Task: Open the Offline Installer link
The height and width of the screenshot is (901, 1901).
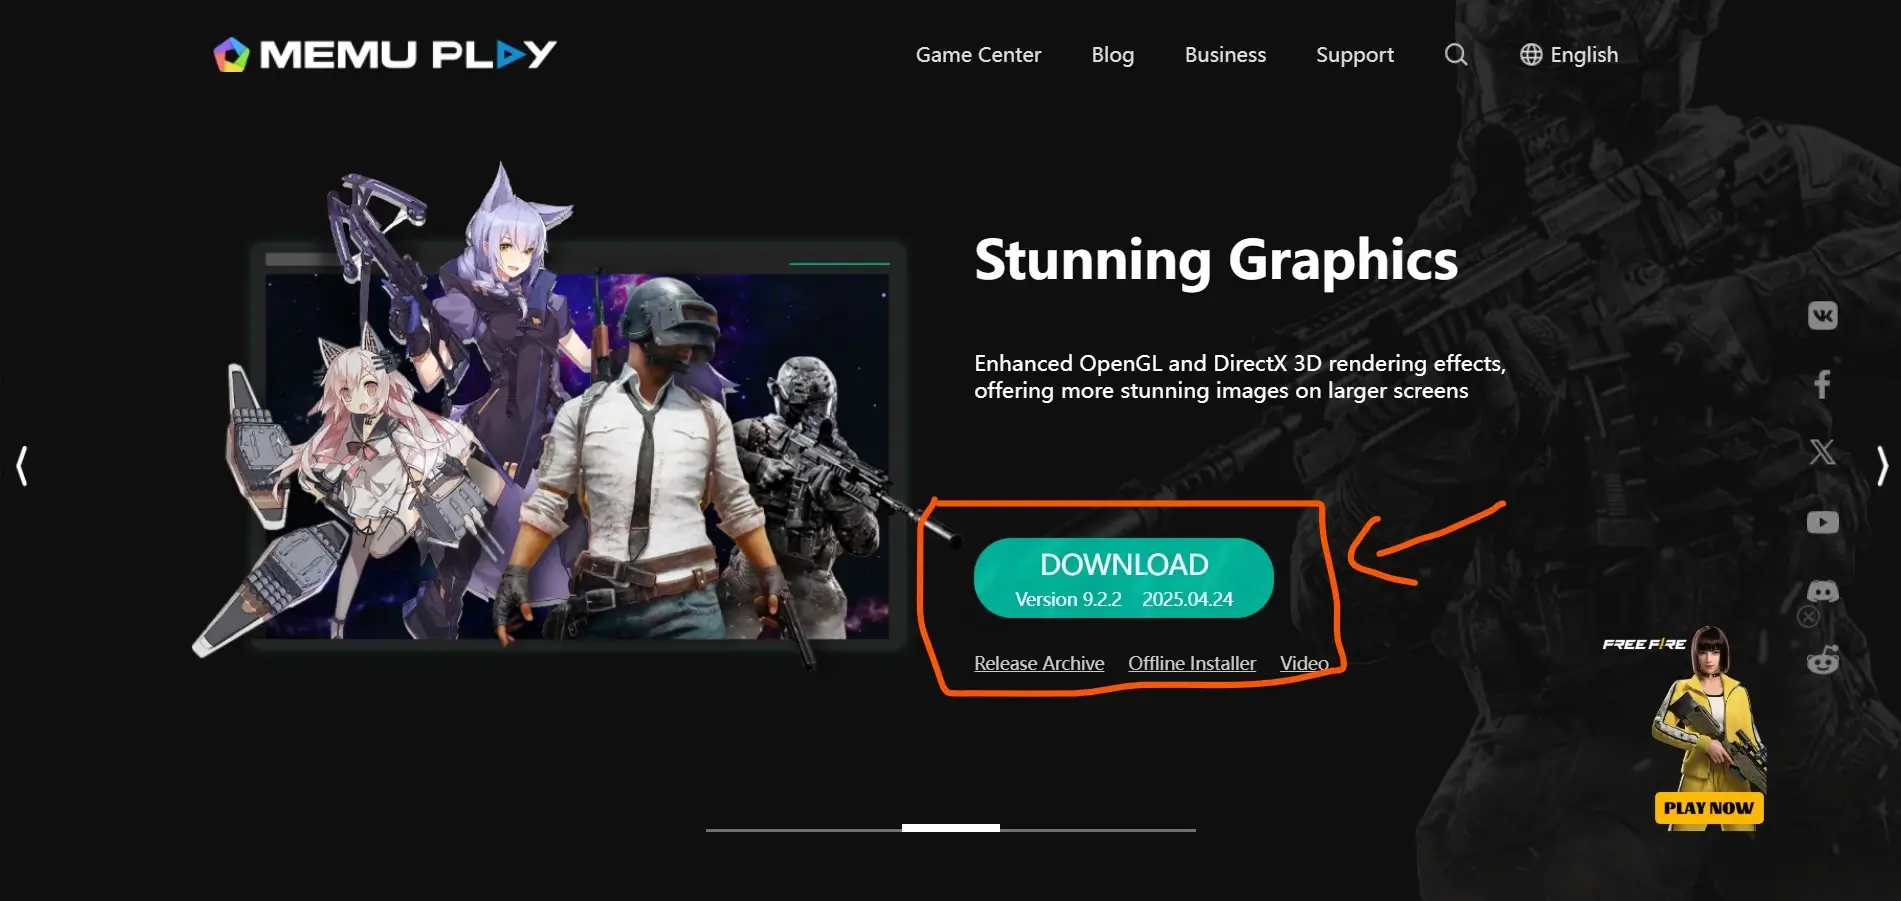Action: [x=1192, y=663]
